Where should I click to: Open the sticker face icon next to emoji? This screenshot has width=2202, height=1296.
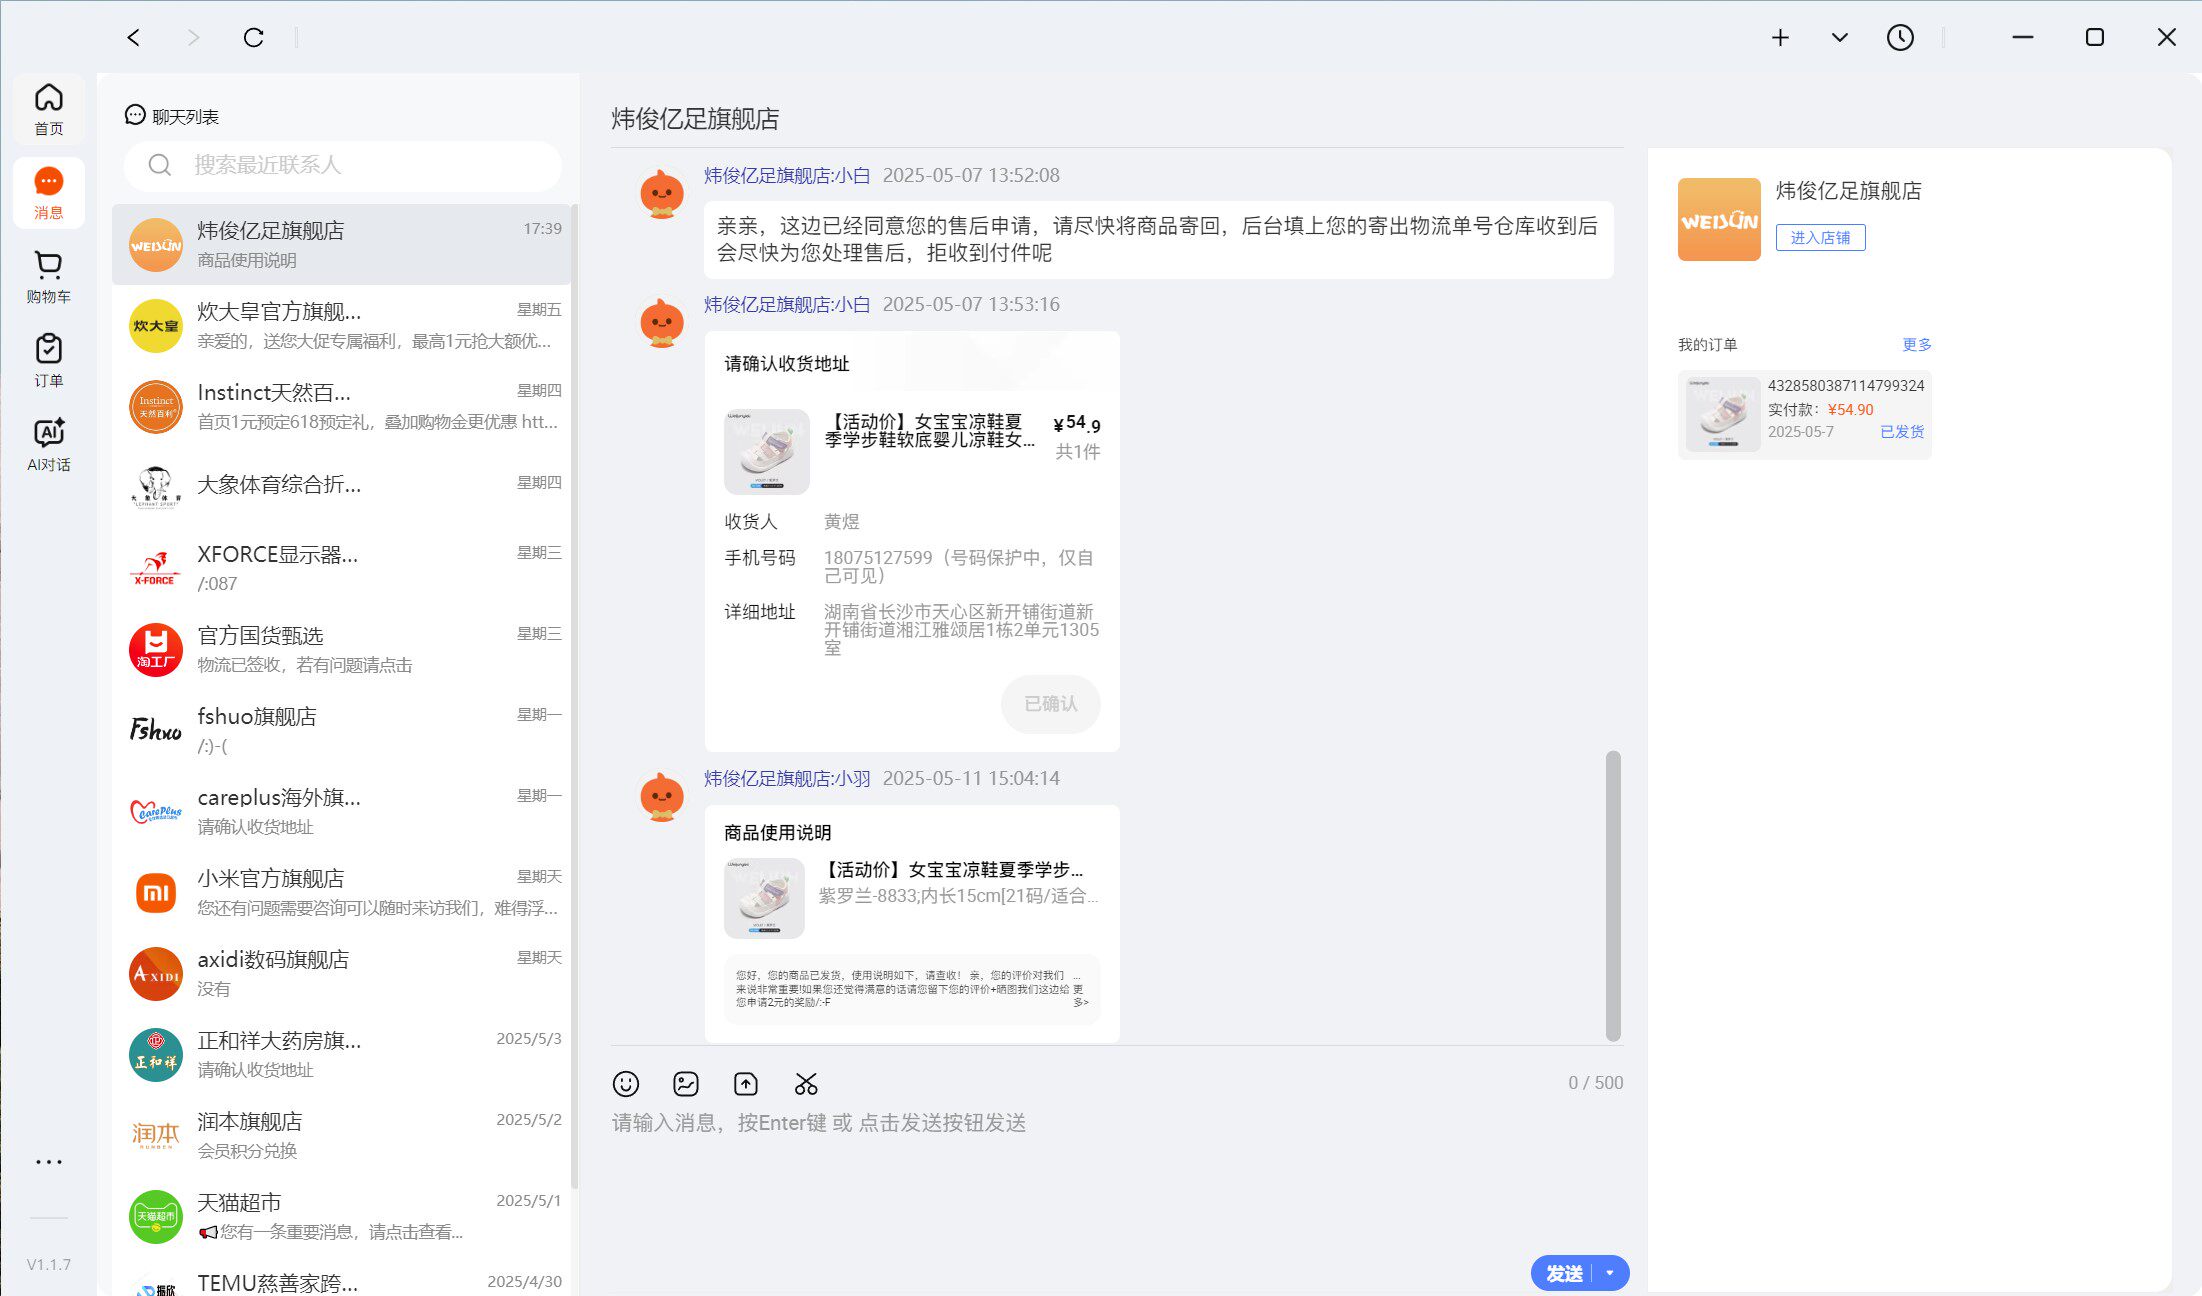tap(686, 1083)
